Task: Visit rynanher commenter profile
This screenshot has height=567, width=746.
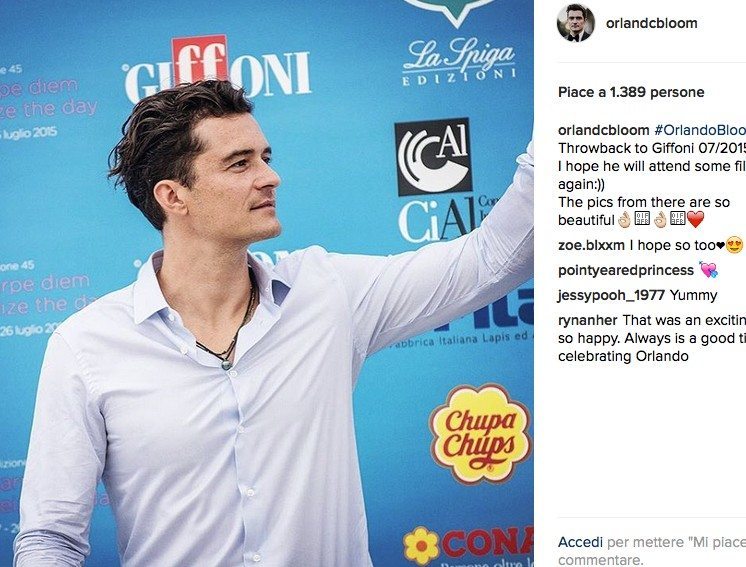Action: [x=588, y=320]
